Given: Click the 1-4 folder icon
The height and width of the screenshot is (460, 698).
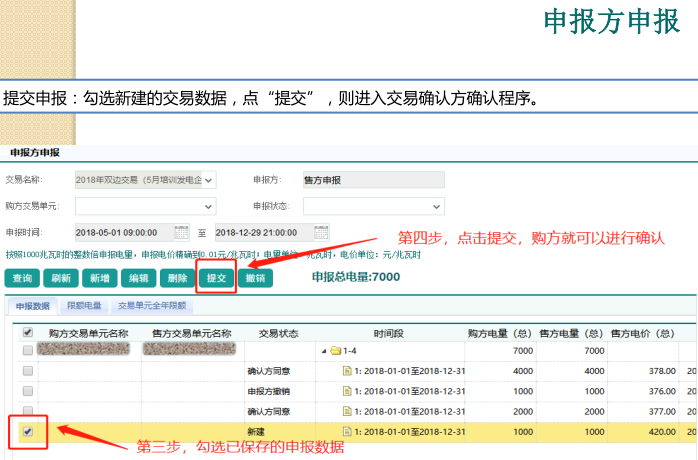Looking at the screenshot, I should [x=336, y=351].
